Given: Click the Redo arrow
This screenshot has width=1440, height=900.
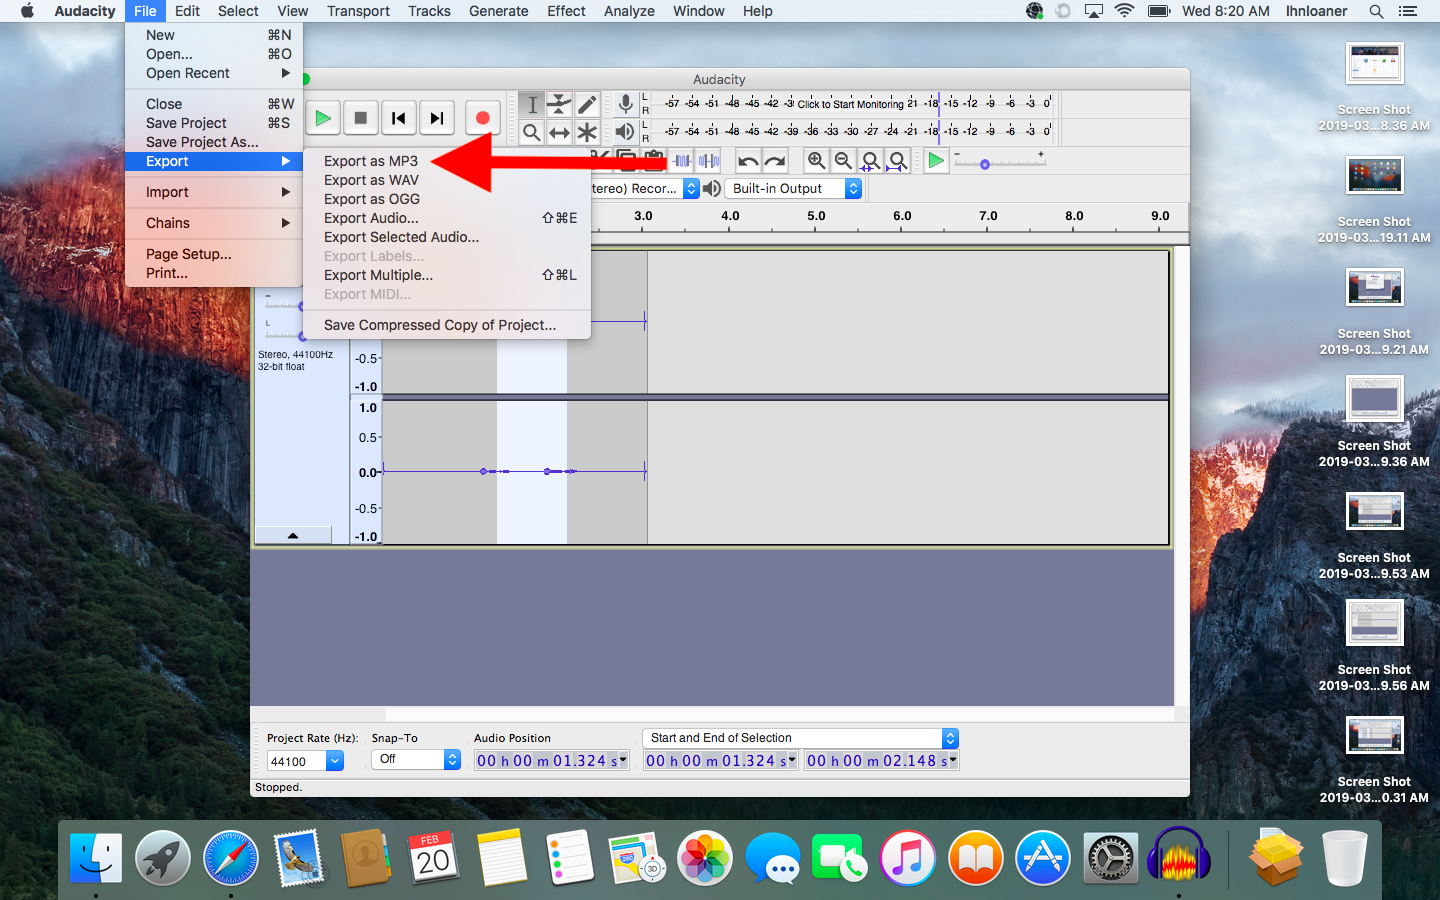Looking at the screenshot, I should pyautogui.click(x=775, y=160).
